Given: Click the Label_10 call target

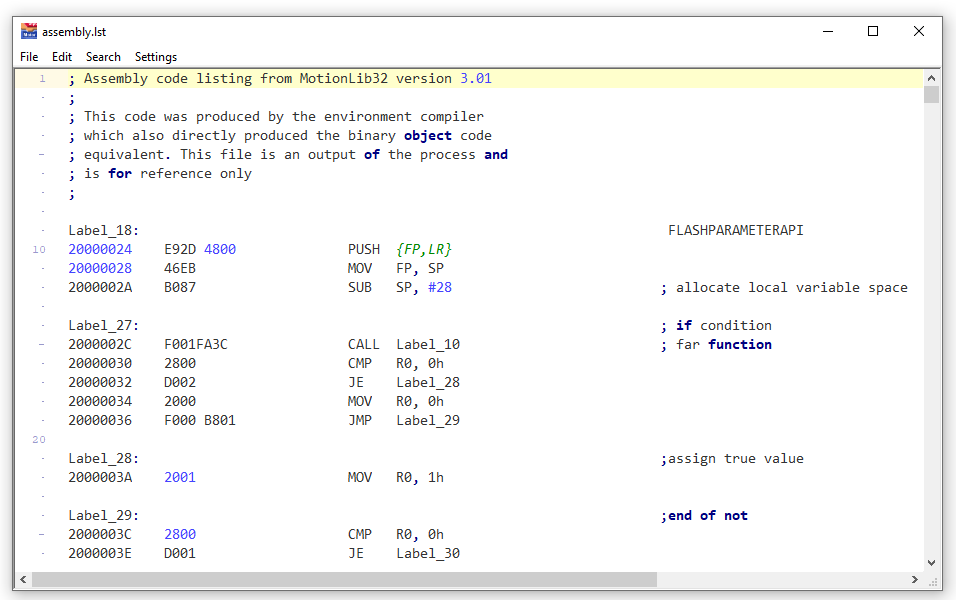Looking at the screenshot, I should click(x=428, y=345).
